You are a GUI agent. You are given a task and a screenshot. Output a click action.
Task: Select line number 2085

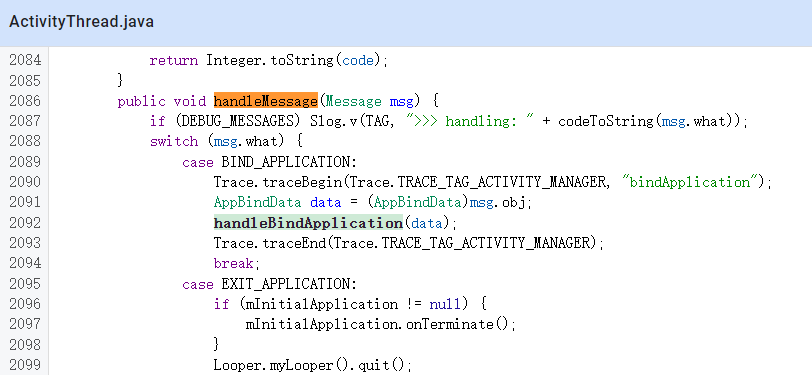pos(25,80)
